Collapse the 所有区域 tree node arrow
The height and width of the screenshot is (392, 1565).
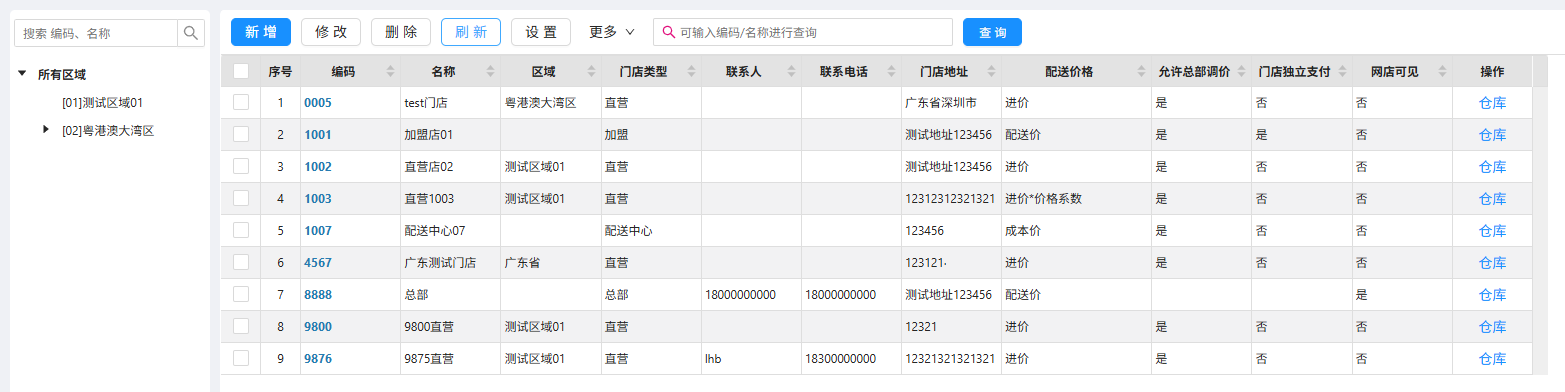coord(23,74)
